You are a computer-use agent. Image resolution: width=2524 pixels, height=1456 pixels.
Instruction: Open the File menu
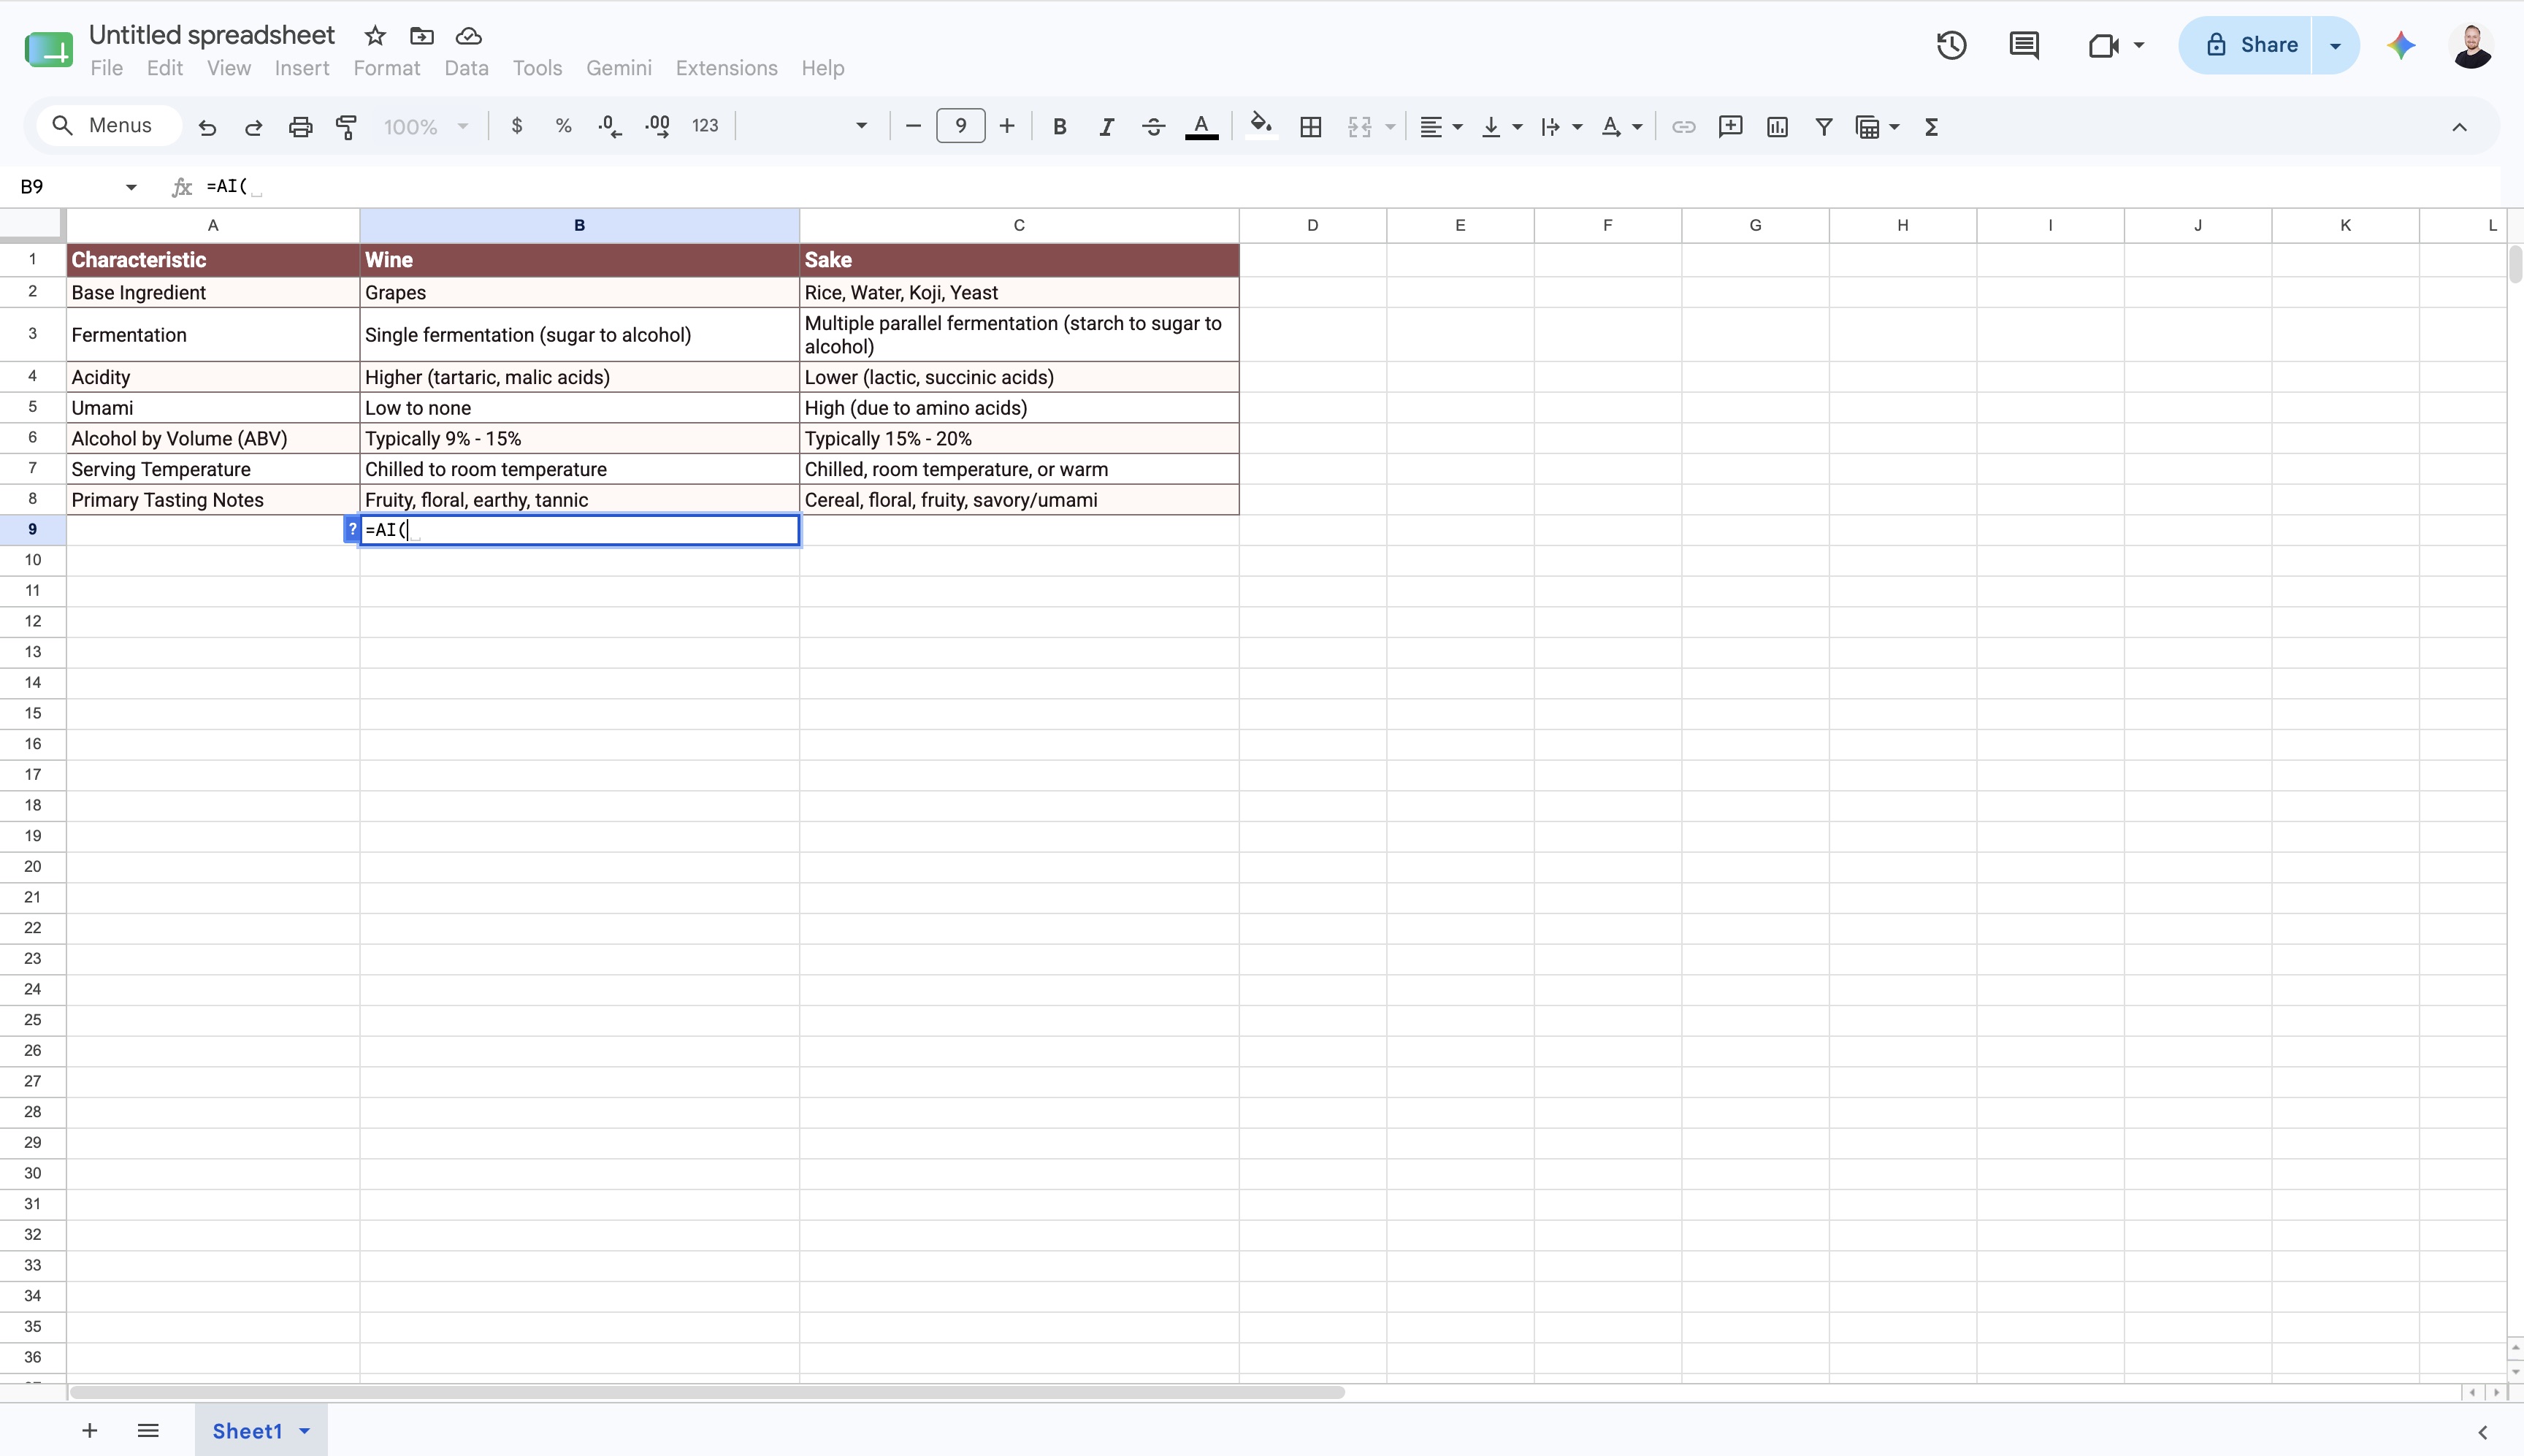(x=106, y=68)
